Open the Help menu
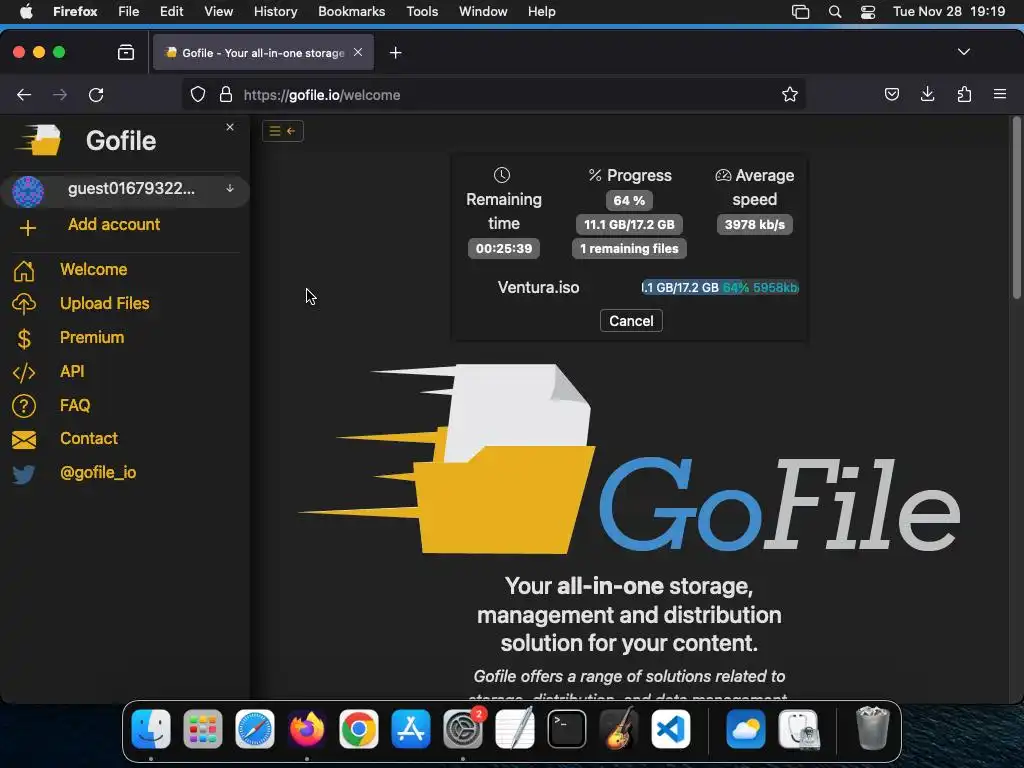The height and width of the screenshot is (768, 1024). pos(541,11)
